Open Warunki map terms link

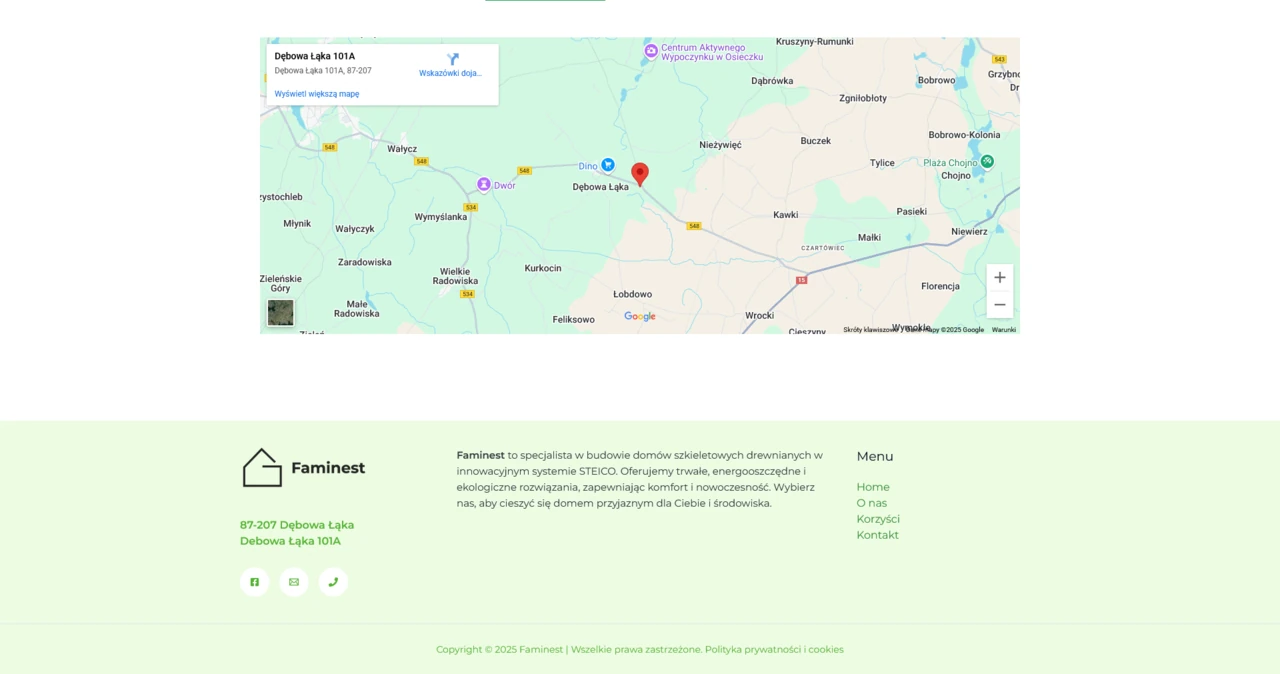pyautogui.click(x=1004, y=330)
